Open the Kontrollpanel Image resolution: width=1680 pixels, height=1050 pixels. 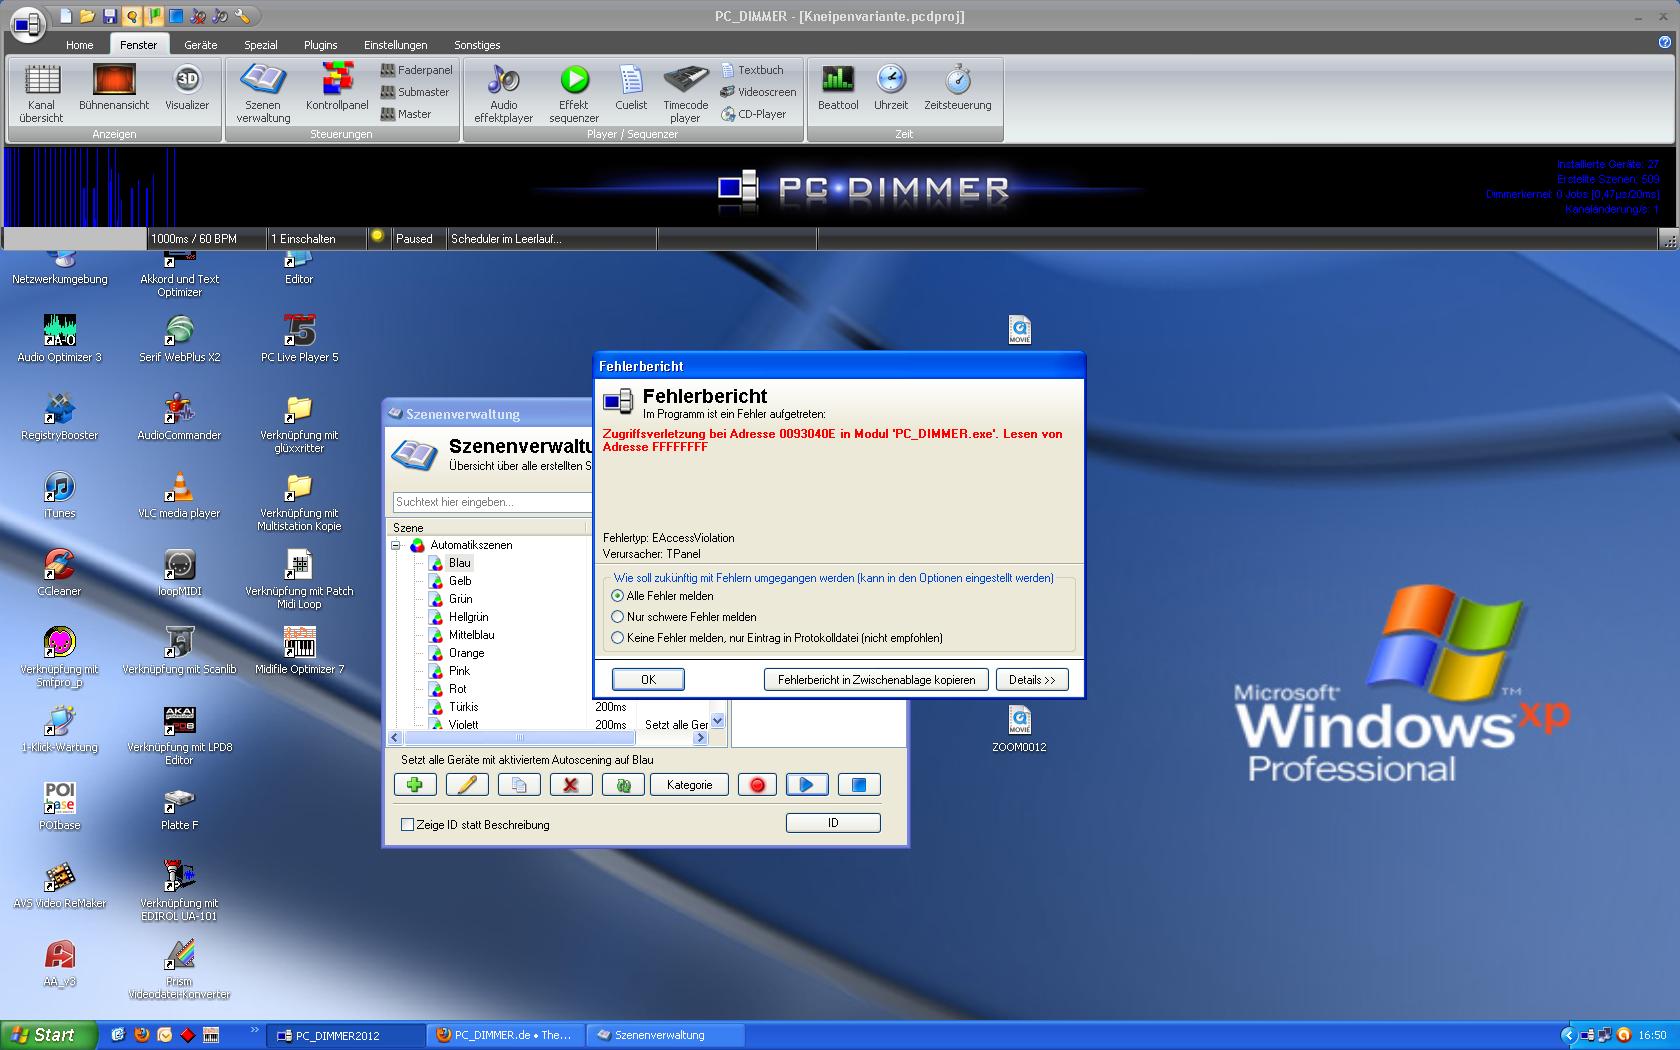tap(337, 88)
